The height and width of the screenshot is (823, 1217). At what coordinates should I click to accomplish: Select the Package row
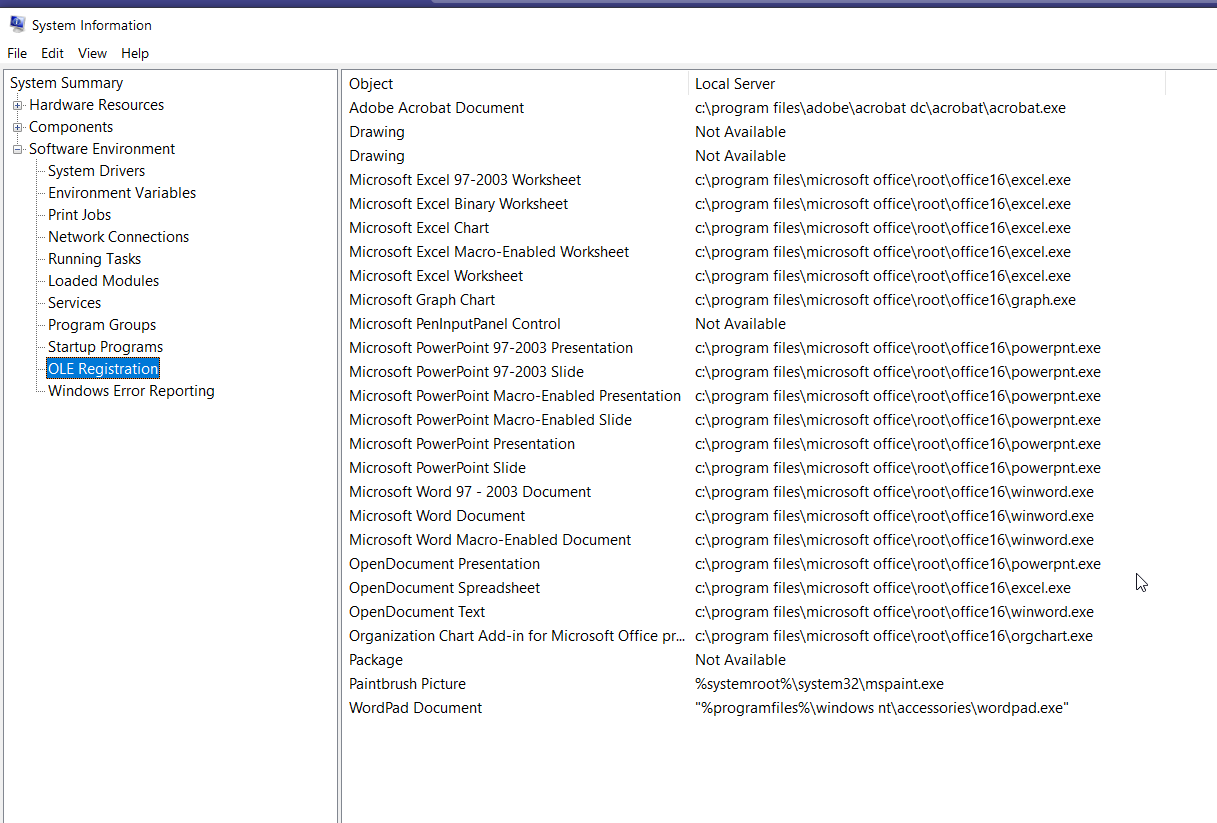pyautogui.click(x=376, y=660)
